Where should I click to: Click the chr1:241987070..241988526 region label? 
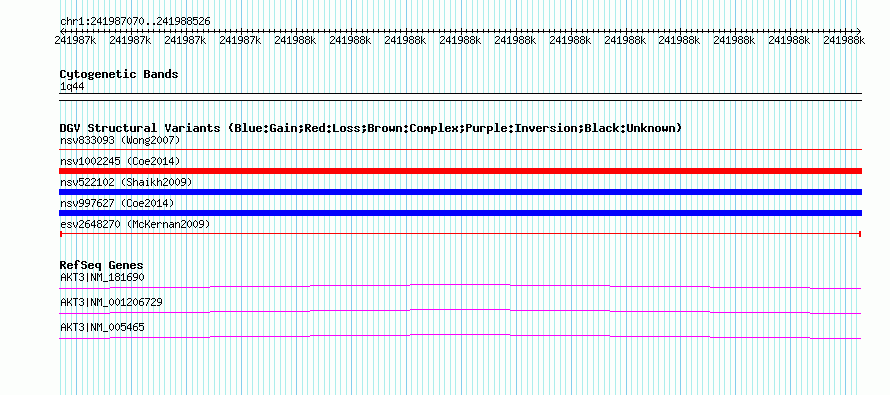[x=135, y=21]
